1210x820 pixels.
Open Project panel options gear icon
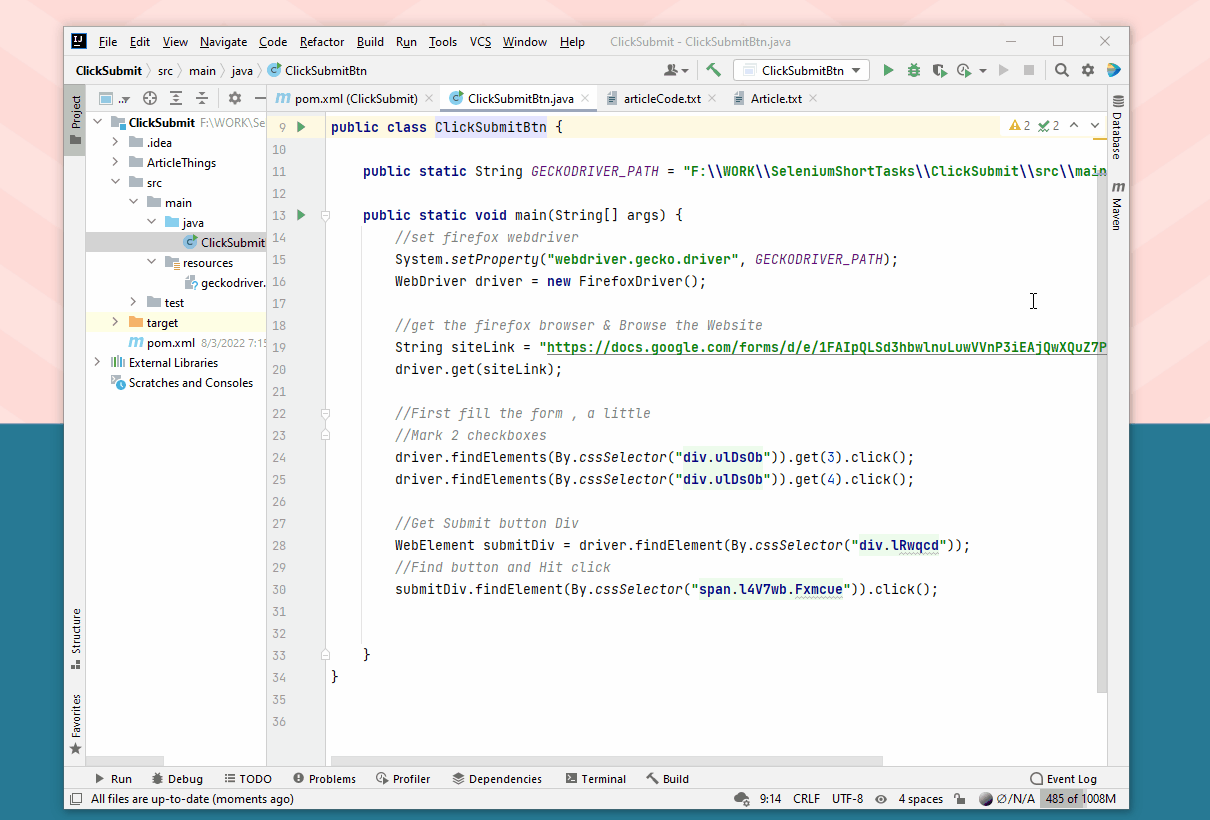[x=235, y=98]
